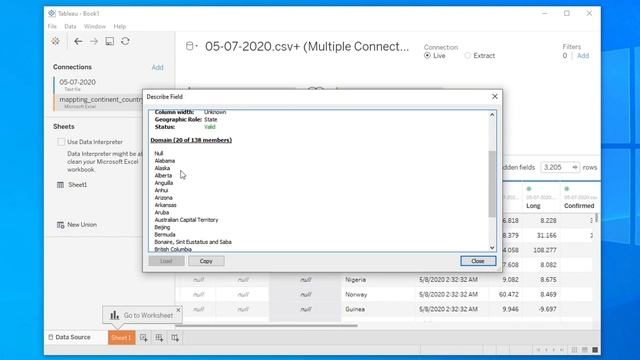The width and height of the screenshot is (640, 360).
Task: Select the Live connection option
Action: click(x=427, y=56)
